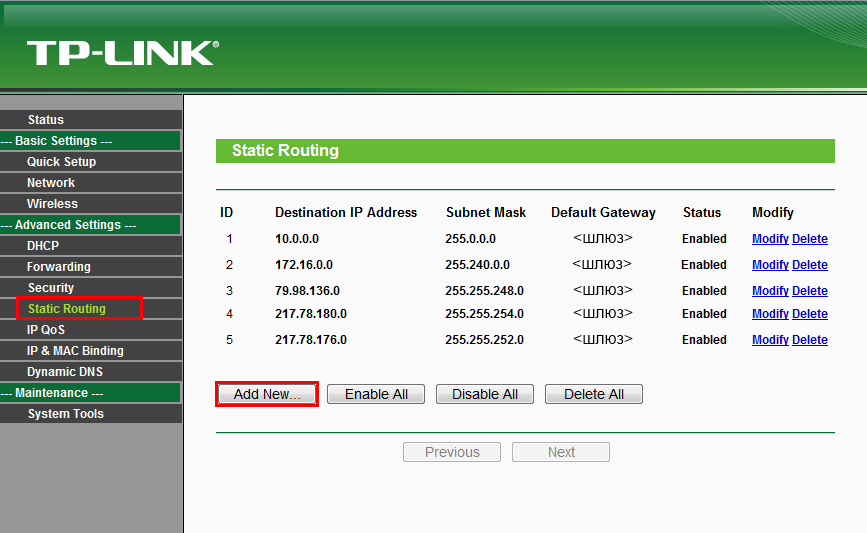Viewport: 867px width, 533px height.
Task: Modify route 10.0.0.0
Action: (x=770, y=239)
